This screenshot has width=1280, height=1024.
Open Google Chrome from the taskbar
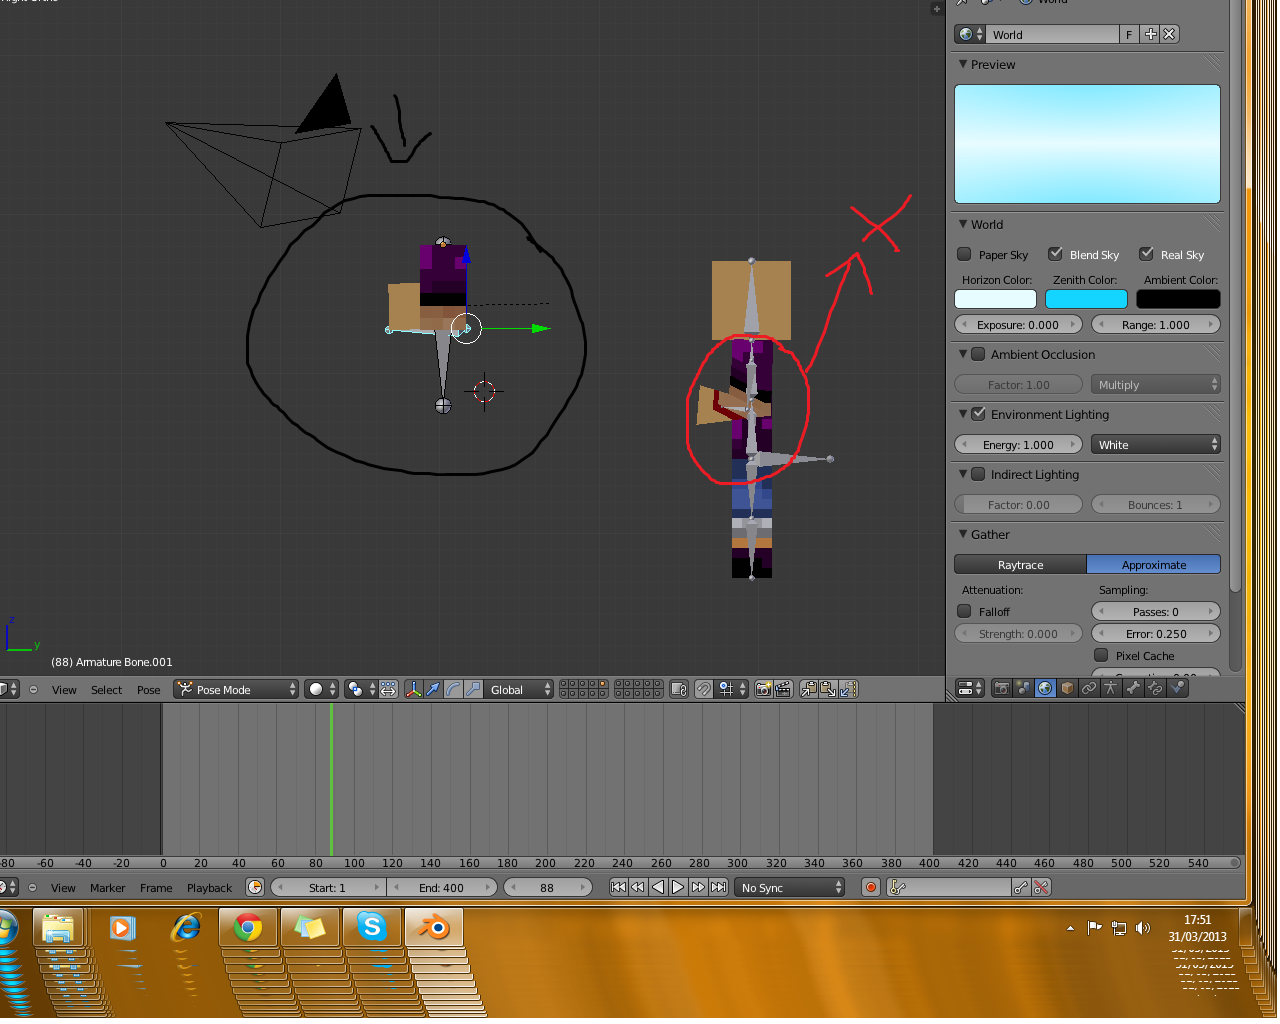point(248,928)
